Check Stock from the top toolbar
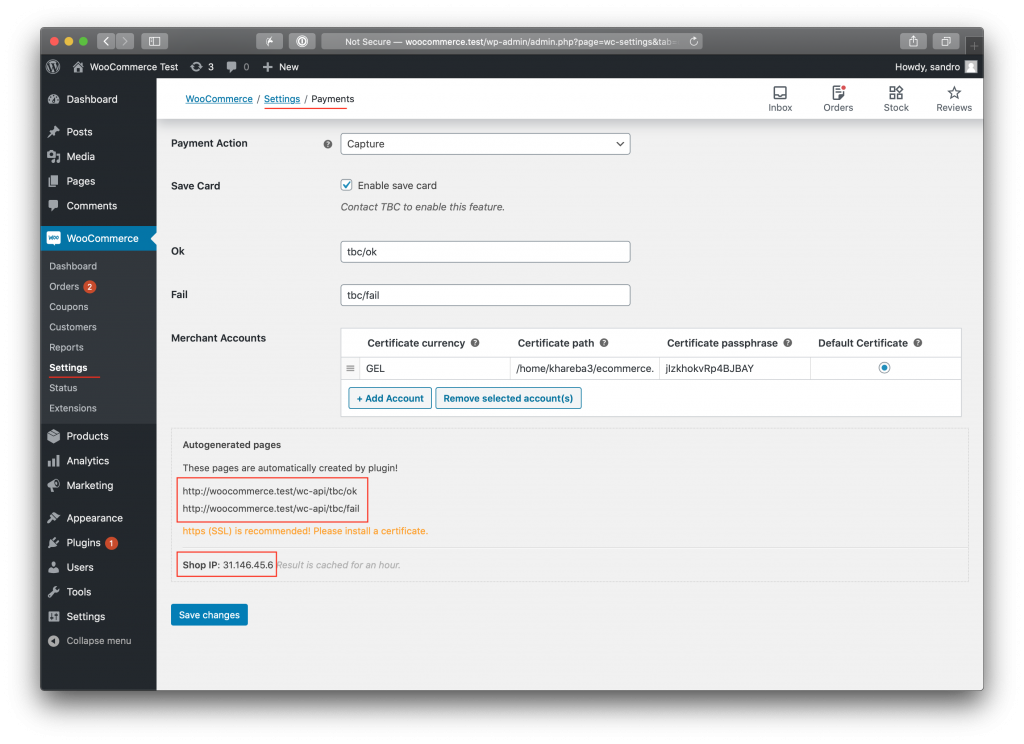This screenshot has height=744, width=1024. pyautogui.click(x=896, y=96)
